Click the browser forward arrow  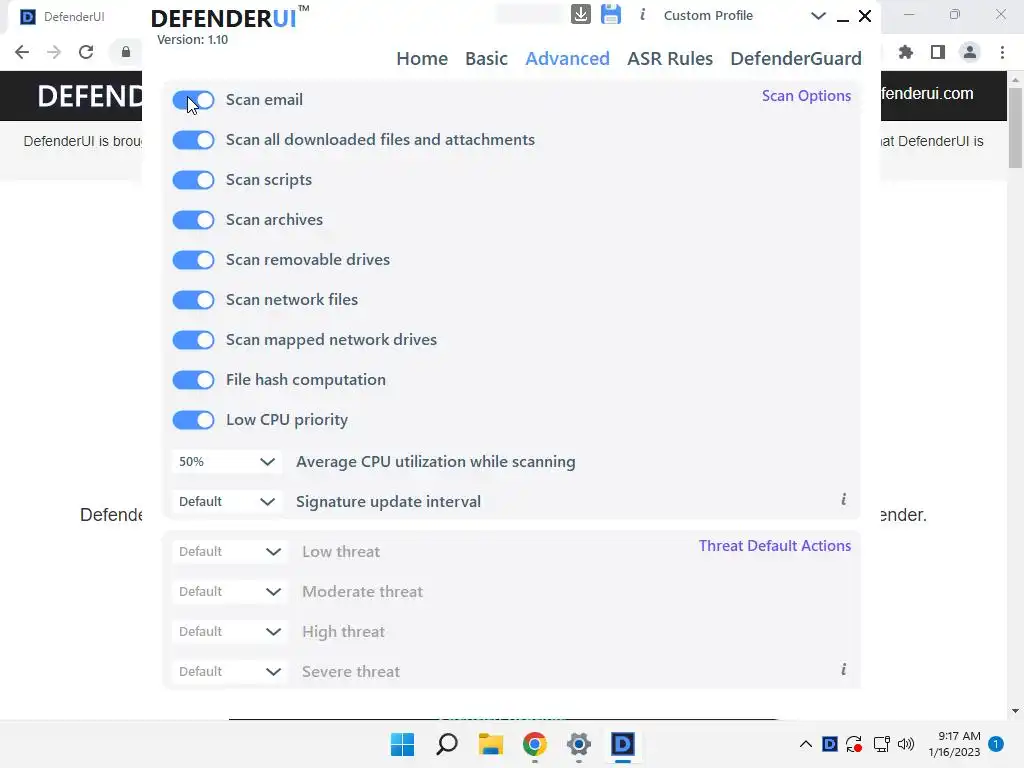(x=54, y=52)
